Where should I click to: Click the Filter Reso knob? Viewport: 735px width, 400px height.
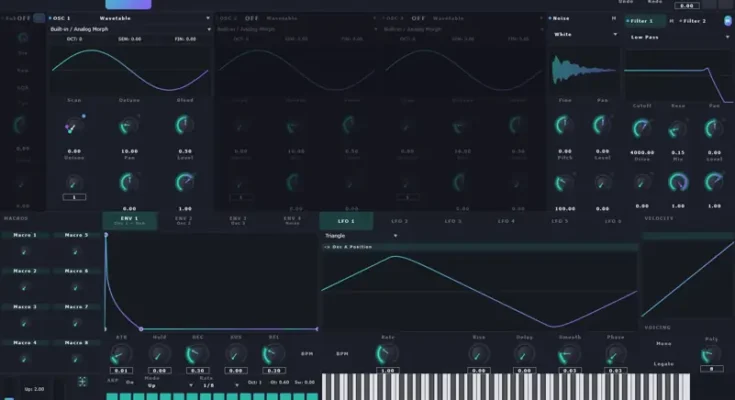677,129
